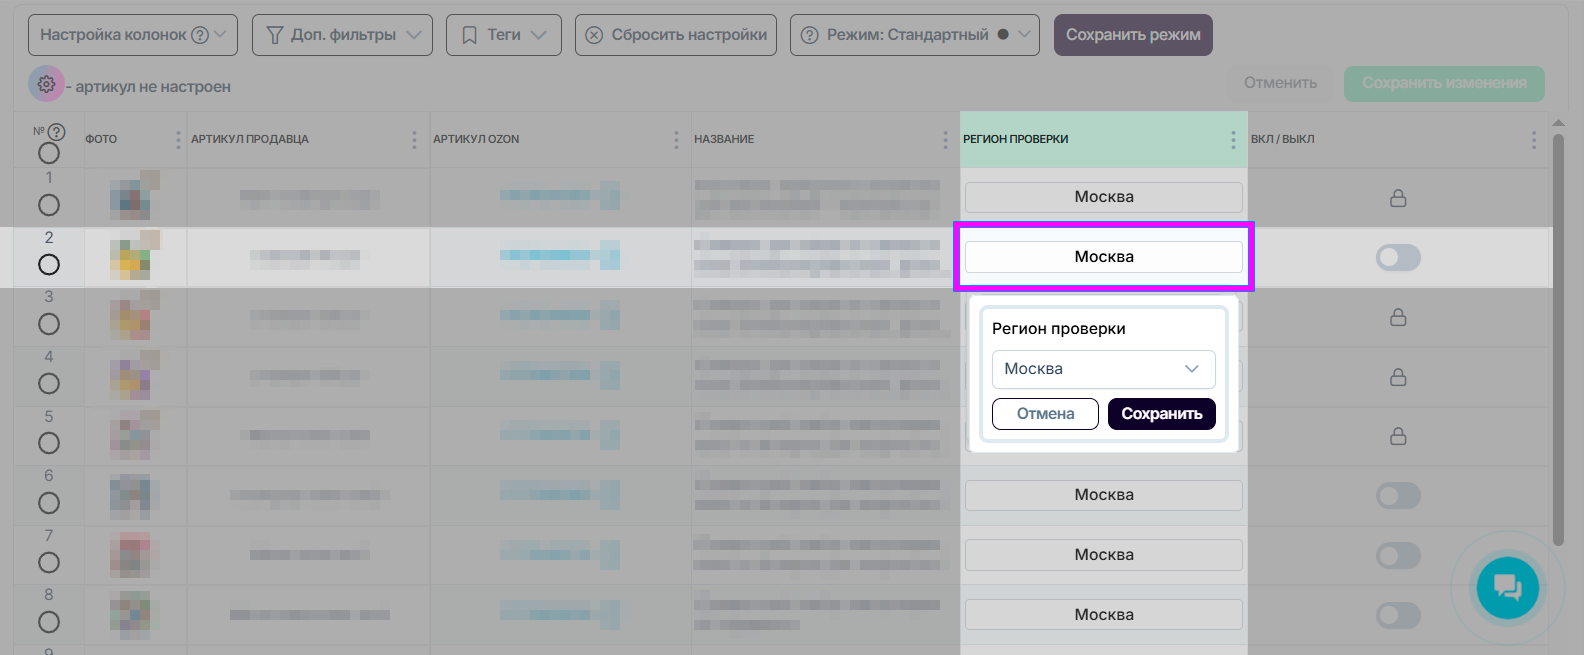
Task: Click the table vertical scrollbar
Action: pos(1558,340)
